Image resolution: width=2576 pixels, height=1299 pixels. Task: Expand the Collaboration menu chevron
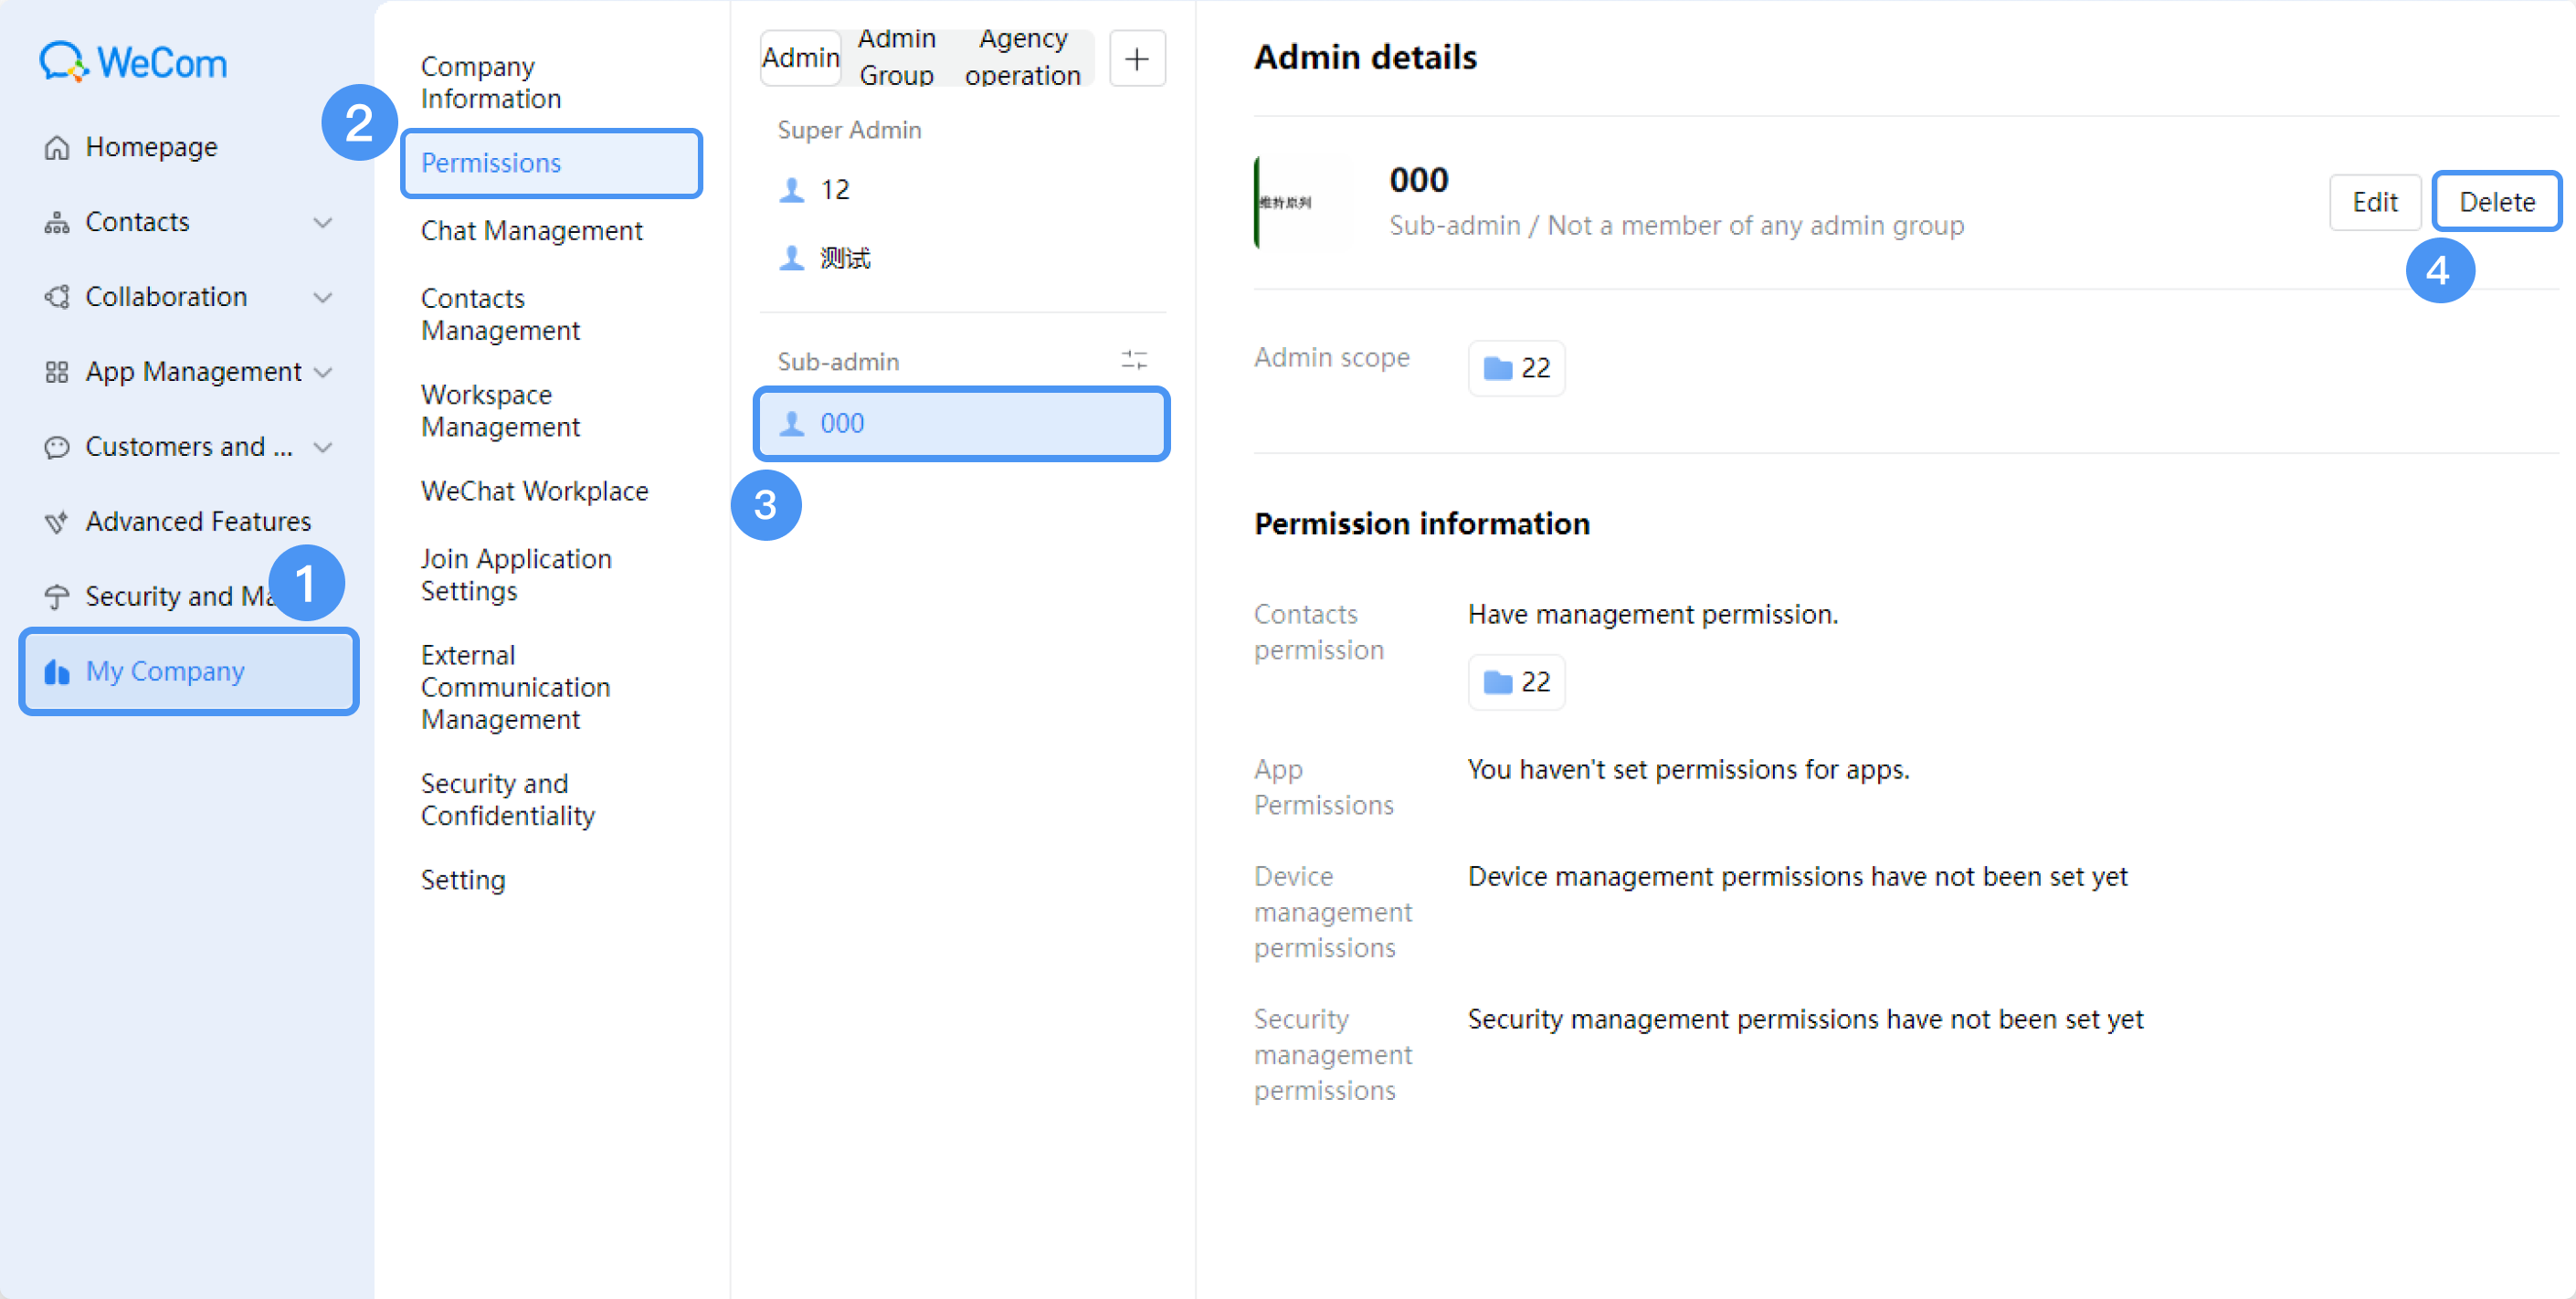(322, 297)
